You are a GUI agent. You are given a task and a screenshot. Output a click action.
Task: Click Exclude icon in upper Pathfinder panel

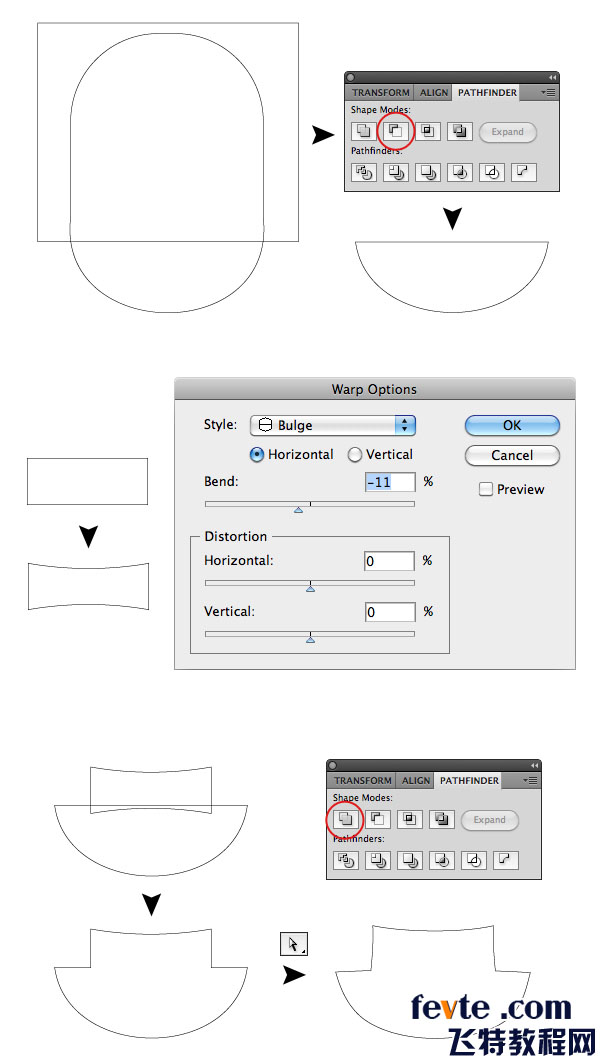point(460,131)
